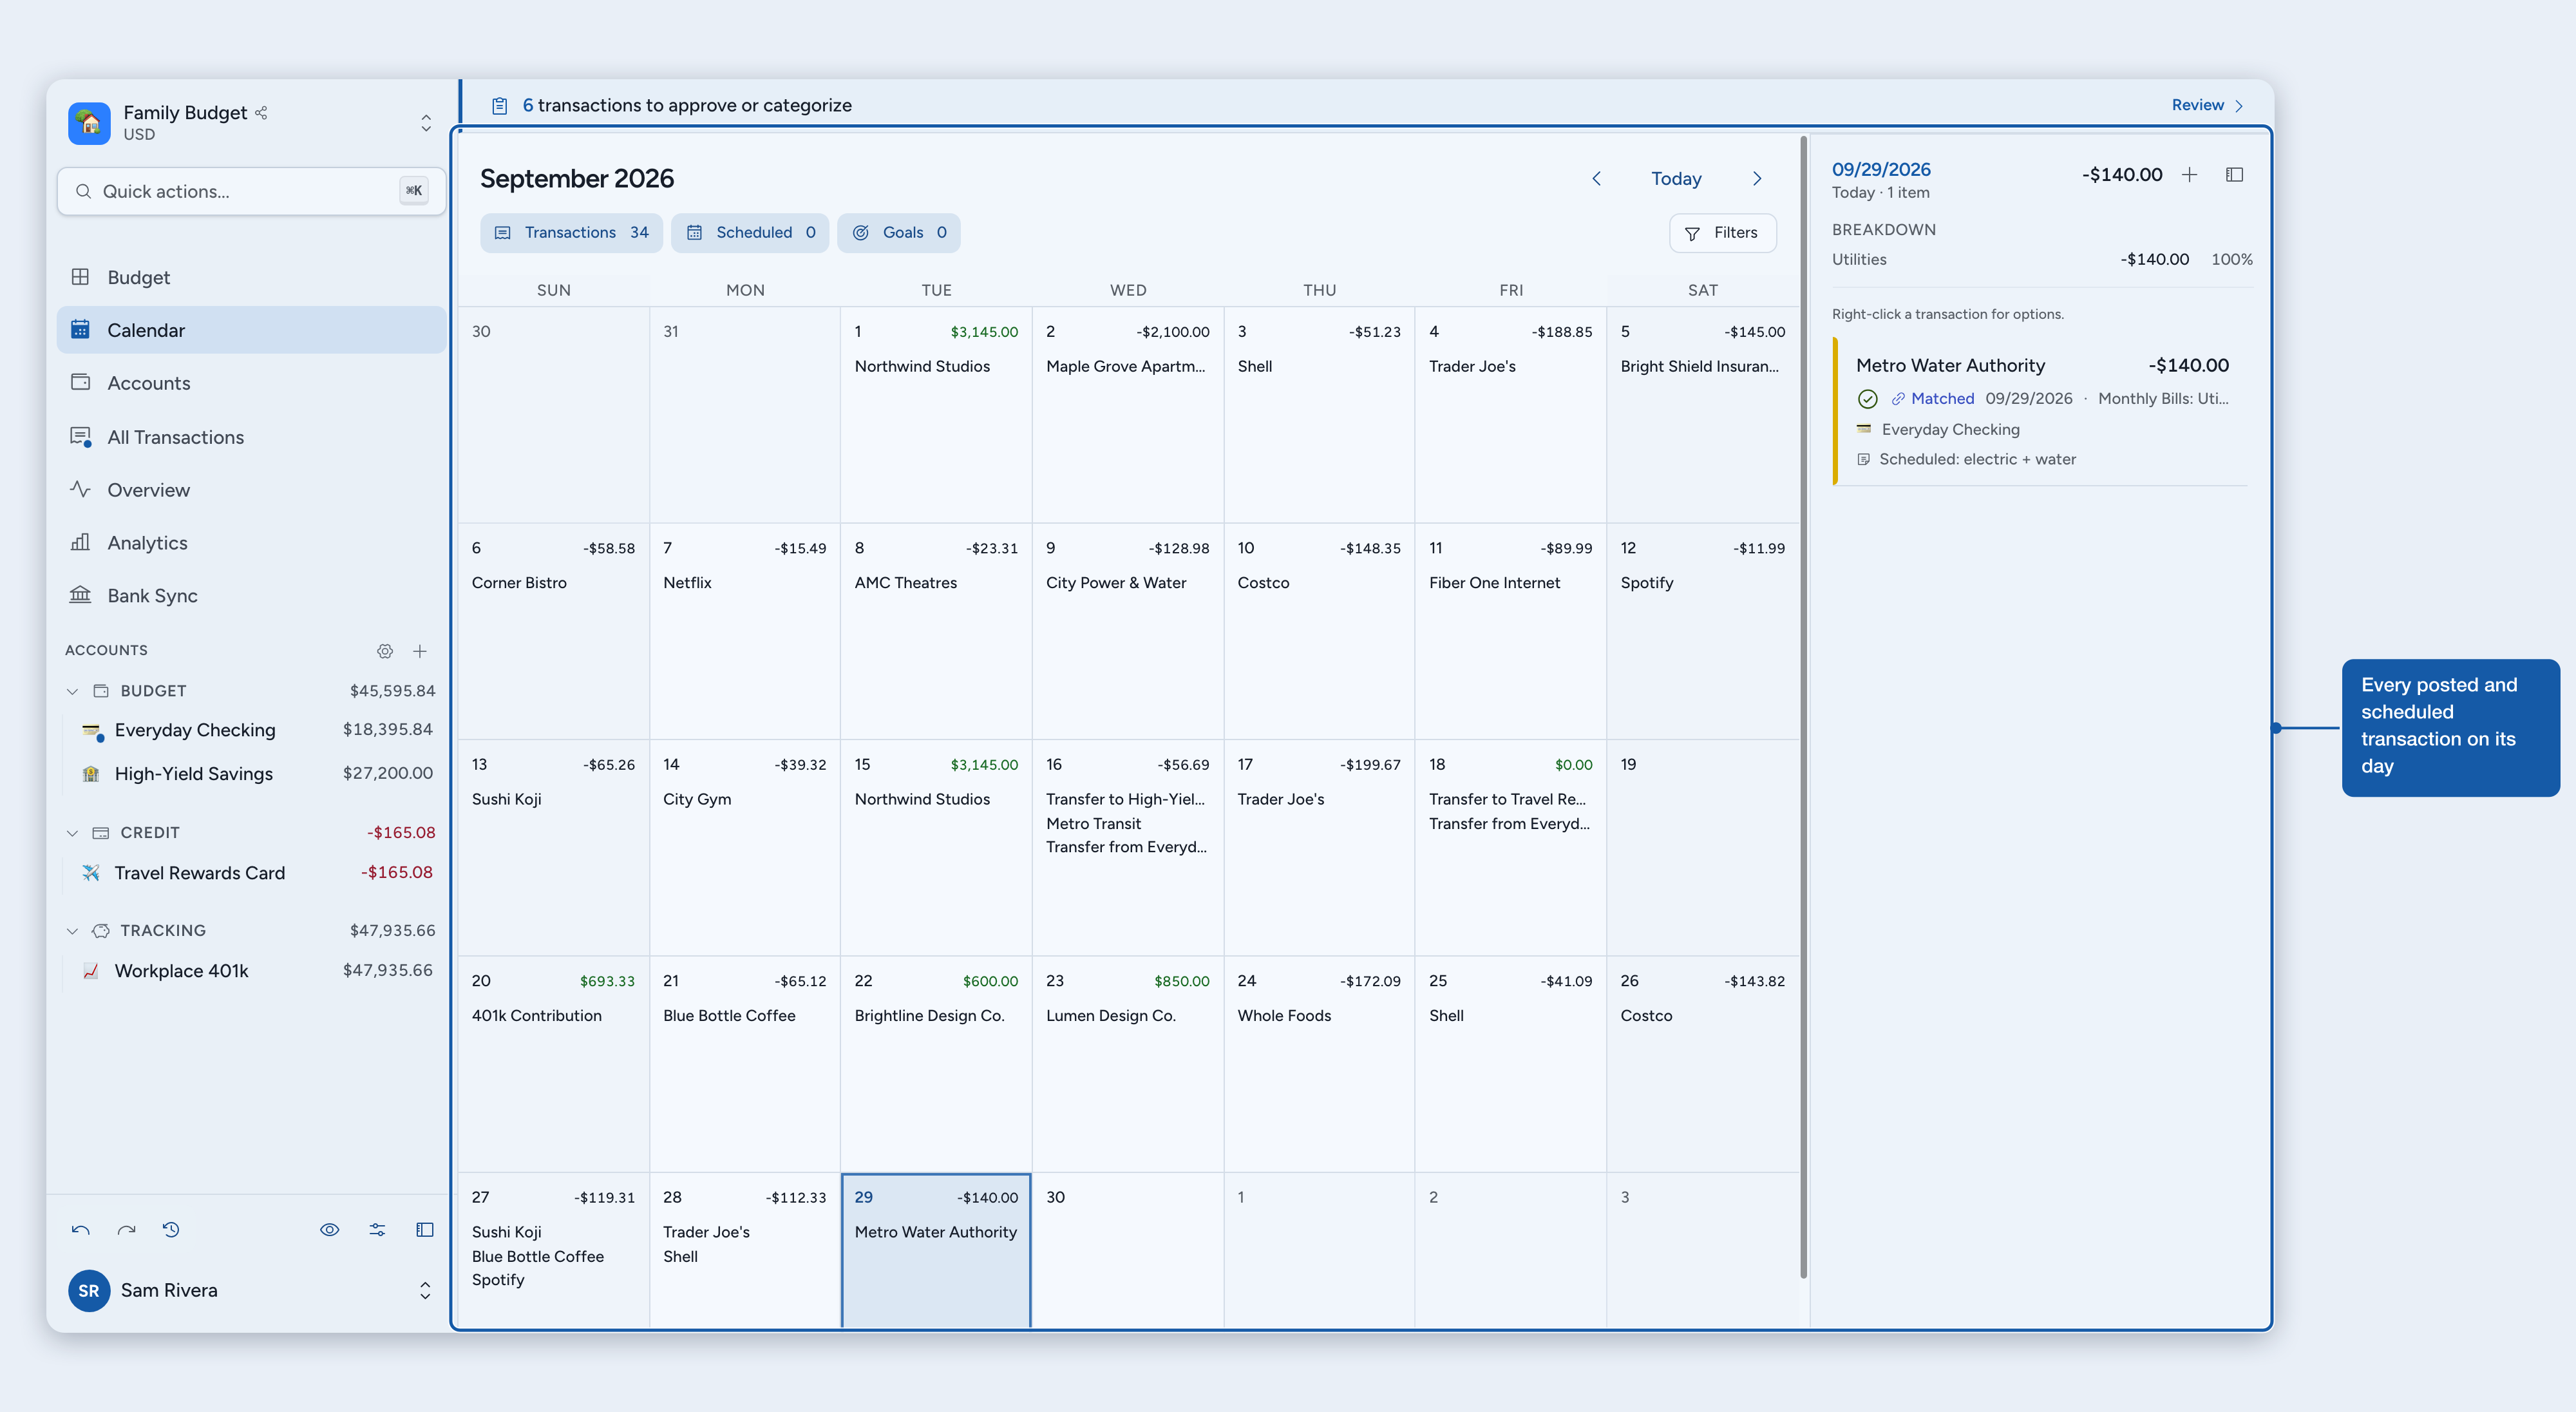Select High-Yield Savings account

coord(256,774)
